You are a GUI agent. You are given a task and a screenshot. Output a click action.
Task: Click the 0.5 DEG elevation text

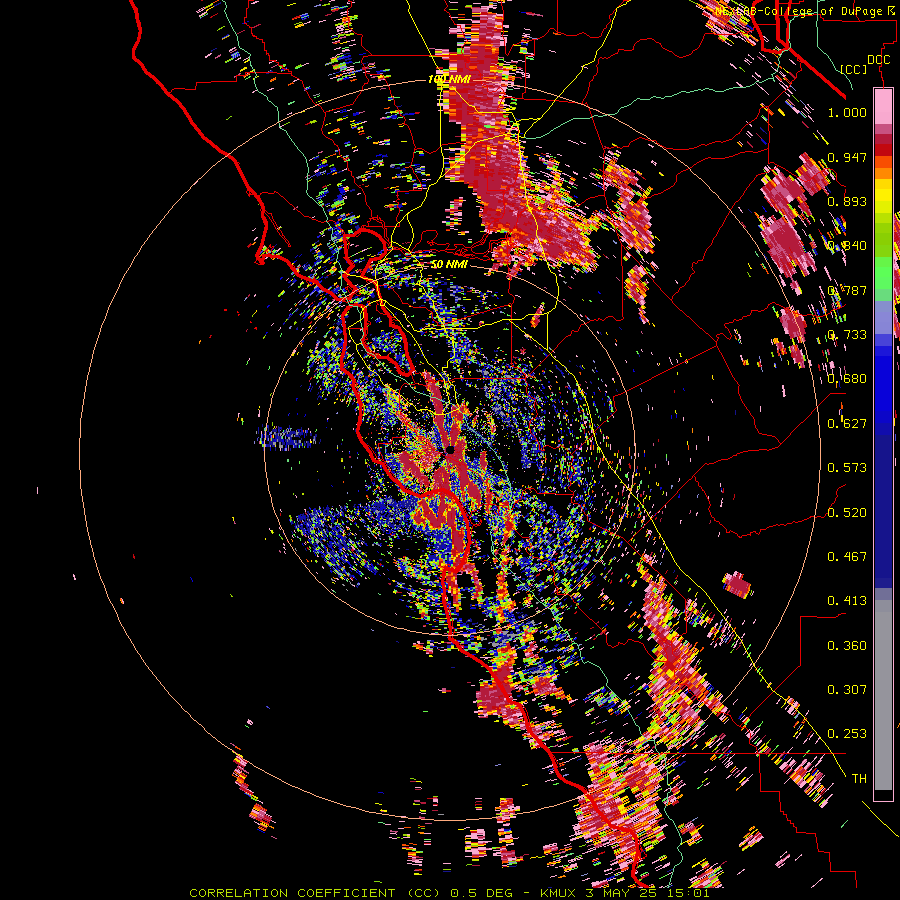pyautogui.click(x=483, y=893)
